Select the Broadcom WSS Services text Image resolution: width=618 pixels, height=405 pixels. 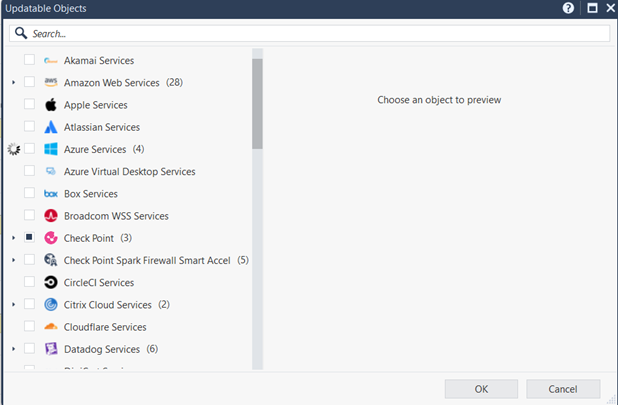116,216
